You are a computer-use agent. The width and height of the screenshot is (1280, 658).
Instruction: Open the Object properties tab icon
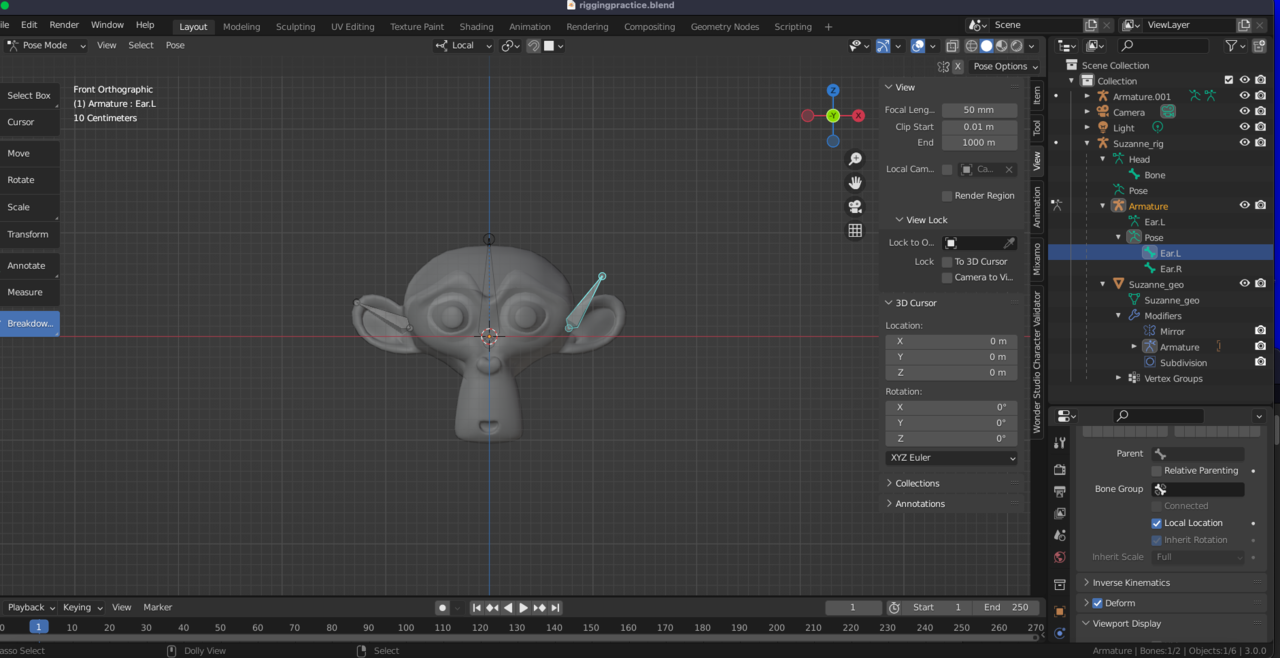(1060, 611)
